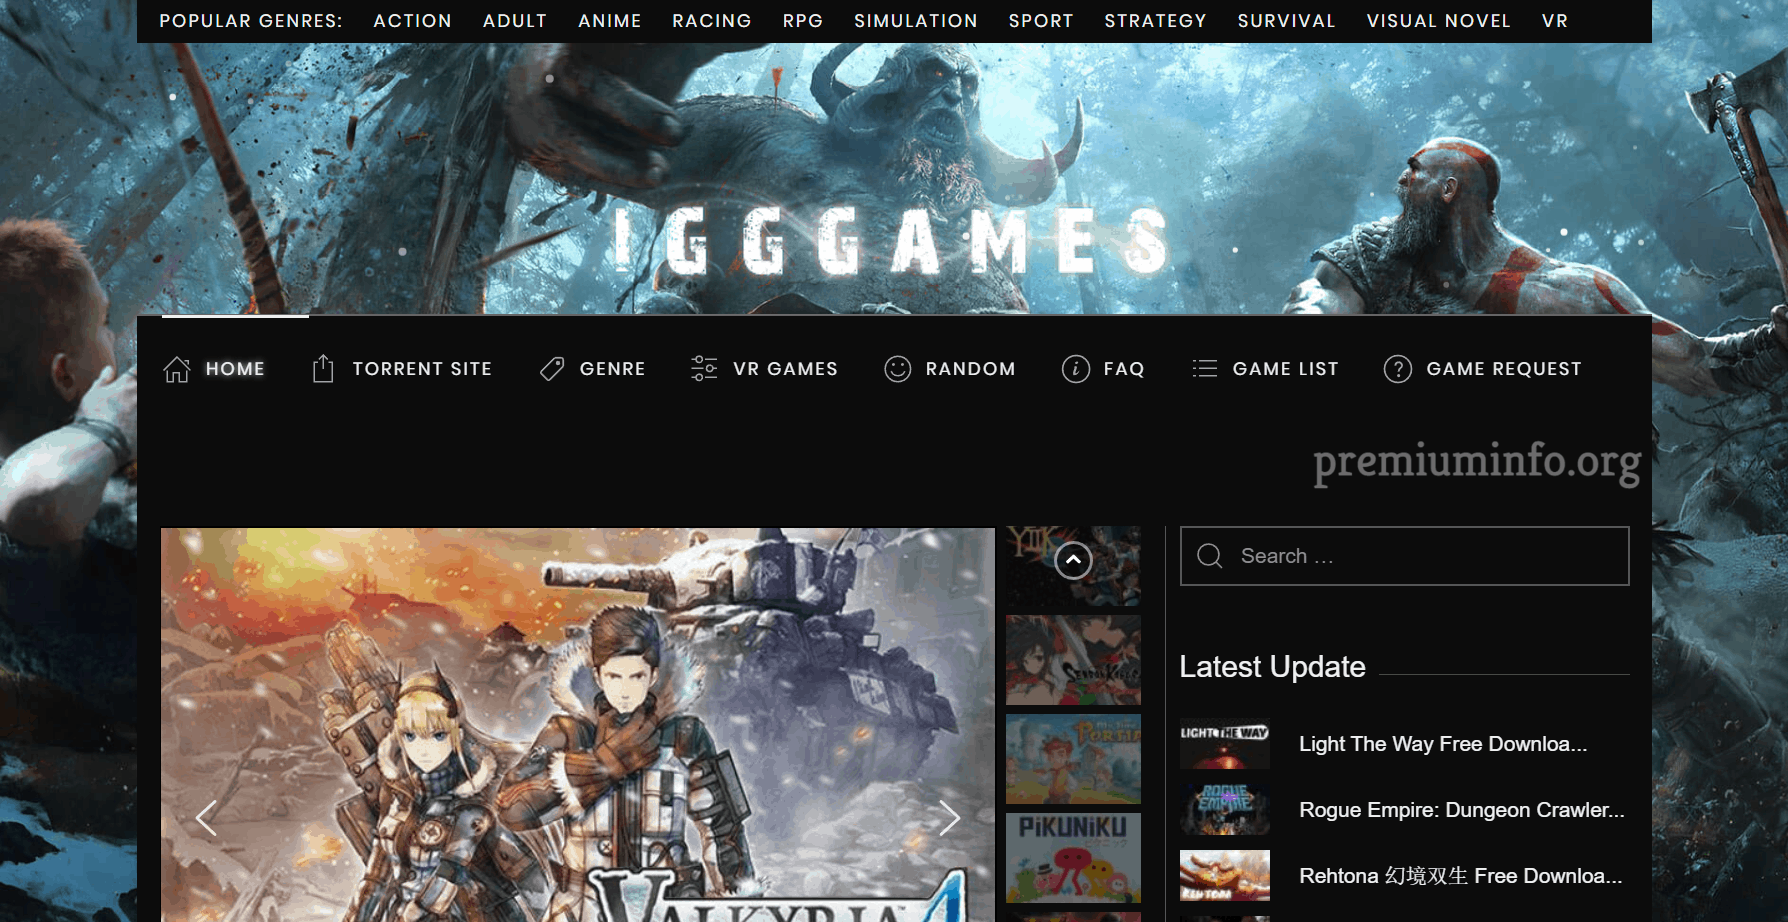Select the STRATEGY genre link
The image size is (1788, 922).
1156,21
